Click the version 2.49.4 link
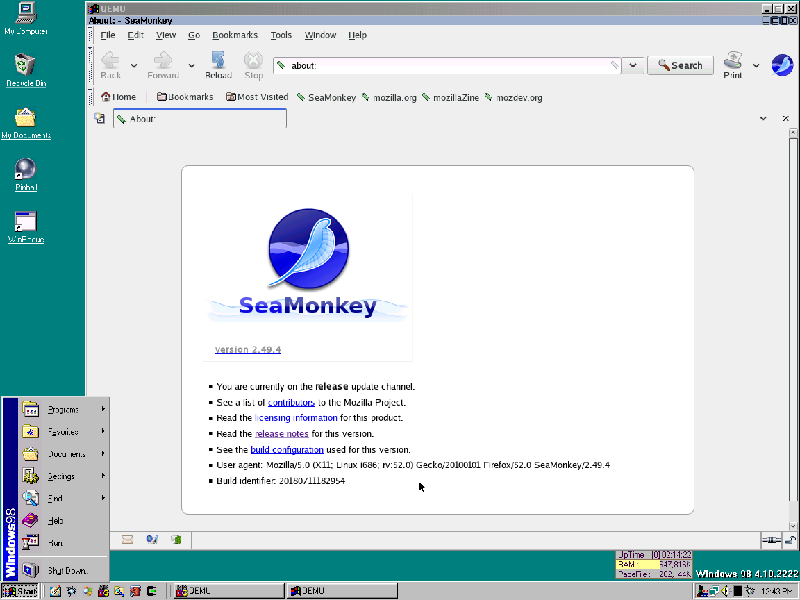 [248, 349]
